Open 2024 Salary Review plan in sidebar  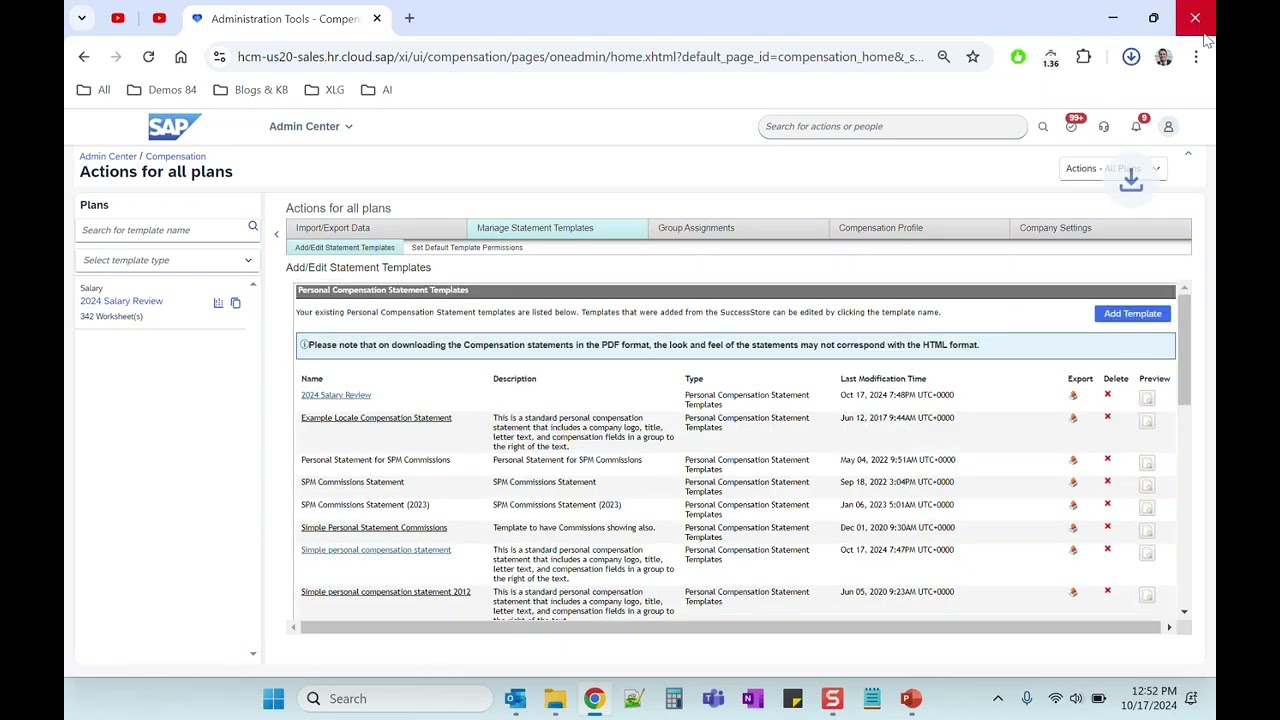pos(121,301)
